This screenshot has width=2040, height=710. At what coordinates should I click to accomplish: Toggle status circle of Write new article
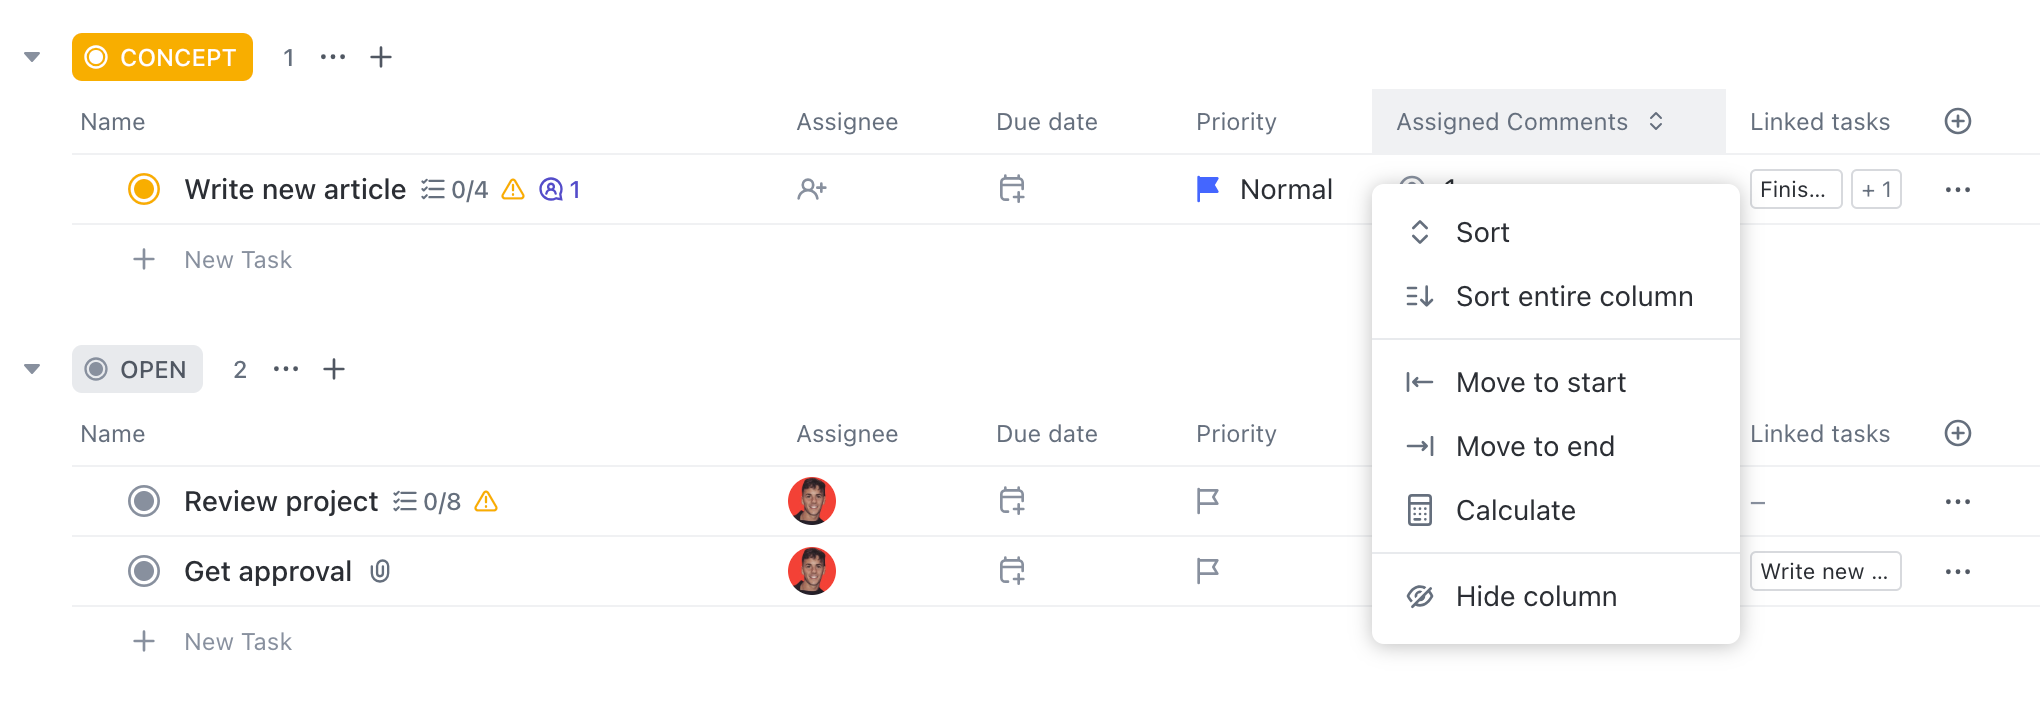coord(144,189)
